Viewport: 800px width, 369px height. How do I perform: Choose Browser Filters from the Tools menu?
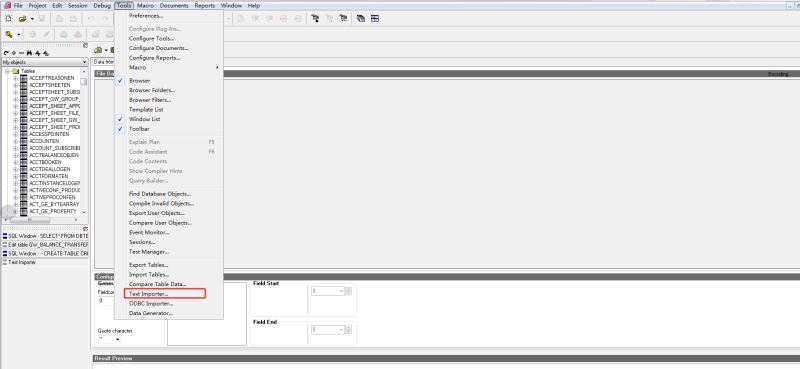151,100
